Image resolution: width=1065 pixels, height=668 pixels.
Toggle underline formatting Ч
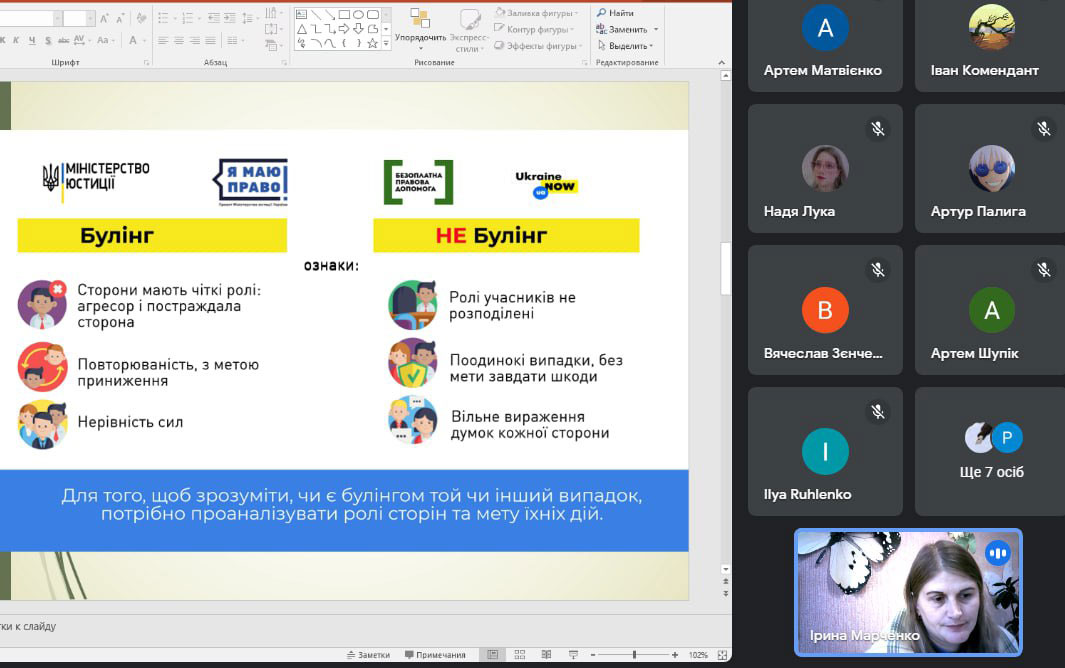(x=32, y=40)
